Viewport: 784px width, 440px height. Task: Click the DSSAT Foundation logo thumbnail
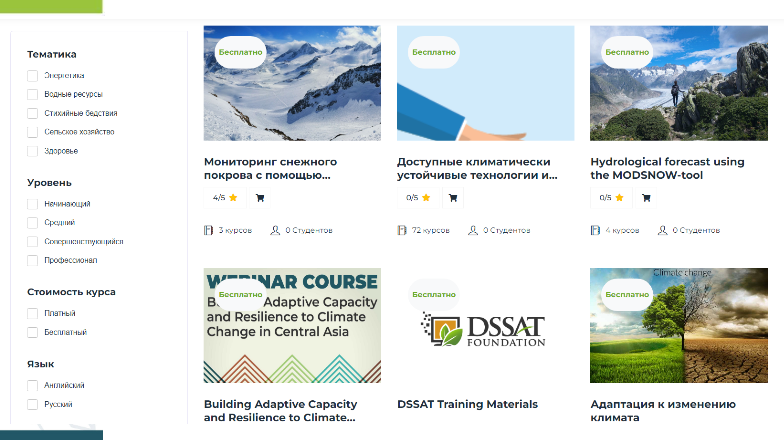[x=486, y=326]
